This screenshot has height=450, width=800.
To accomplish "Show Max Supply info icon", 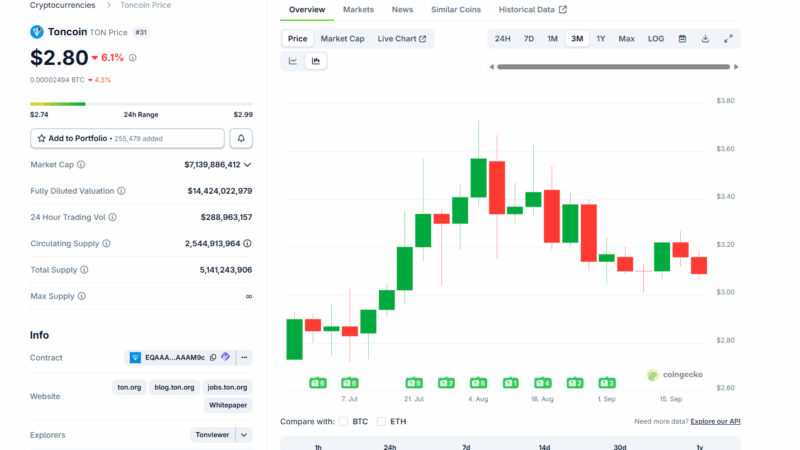I will click(82, 296).
